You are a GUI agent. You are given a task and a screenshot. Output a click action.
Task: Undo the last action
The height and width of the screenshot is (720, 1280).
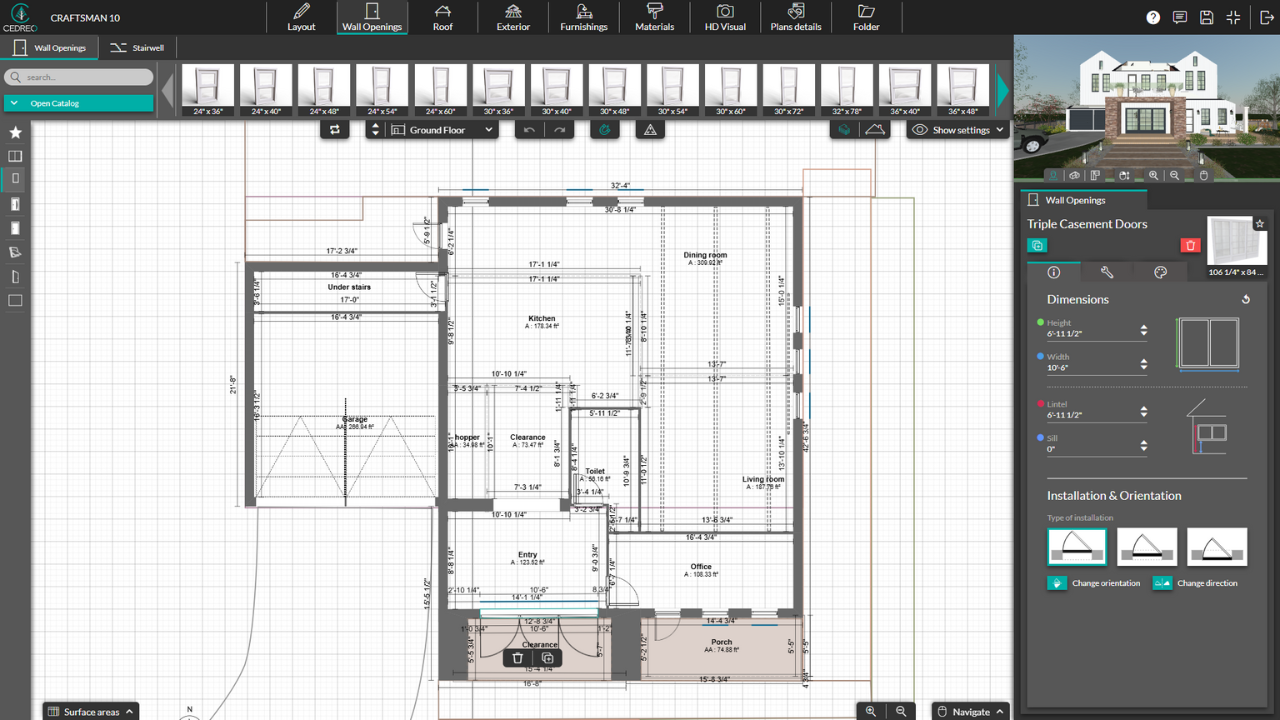[x=528, y=129]
